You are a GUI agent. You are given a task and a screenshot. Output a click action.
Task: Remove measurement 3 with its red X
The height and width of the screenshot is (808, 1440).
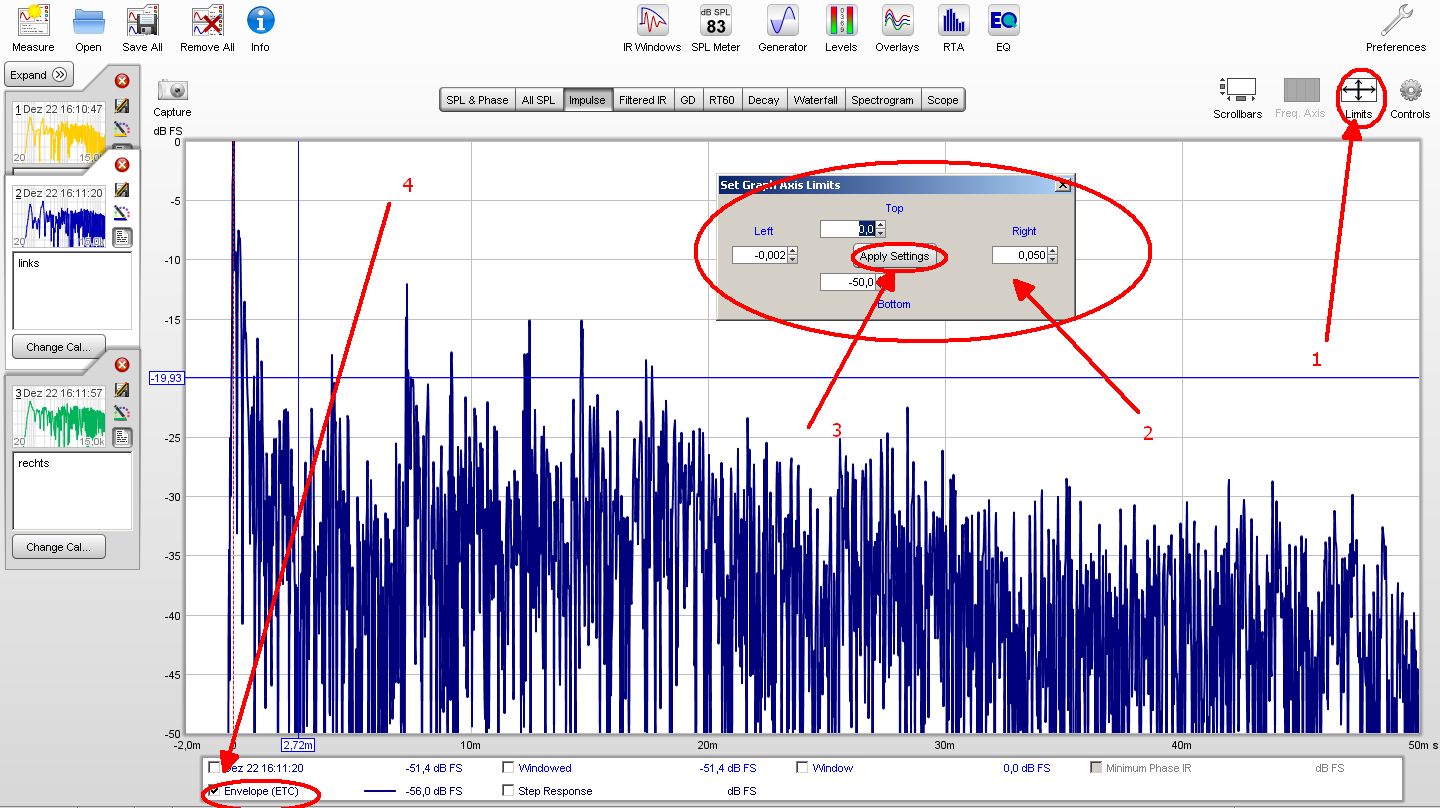[122, 365]
